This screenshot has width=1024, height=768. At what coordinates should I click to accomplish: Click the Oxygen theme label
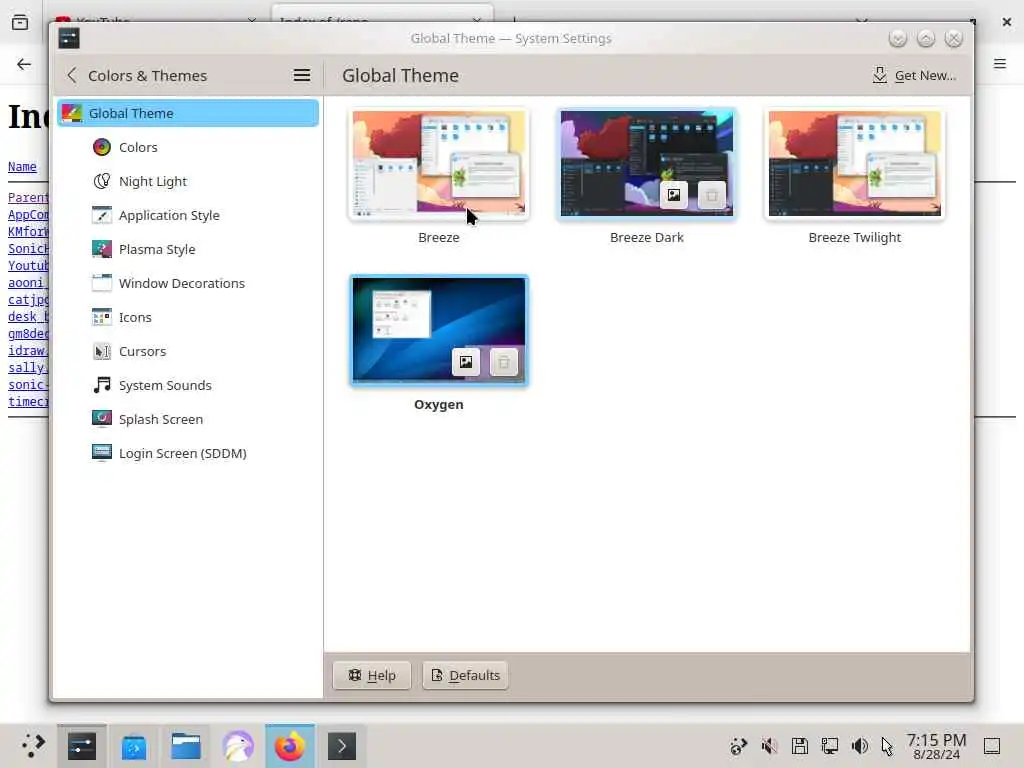(x=439, y=404)
